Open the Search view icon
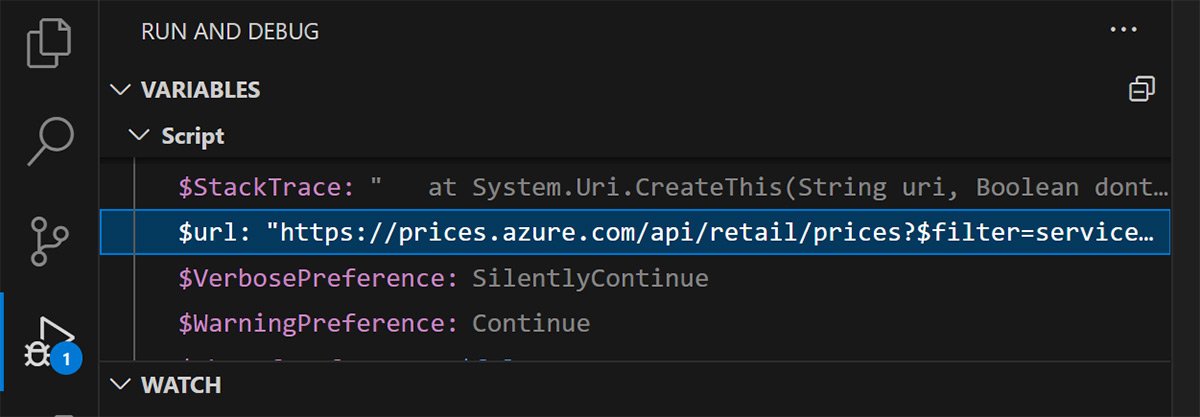 (50, 141)
